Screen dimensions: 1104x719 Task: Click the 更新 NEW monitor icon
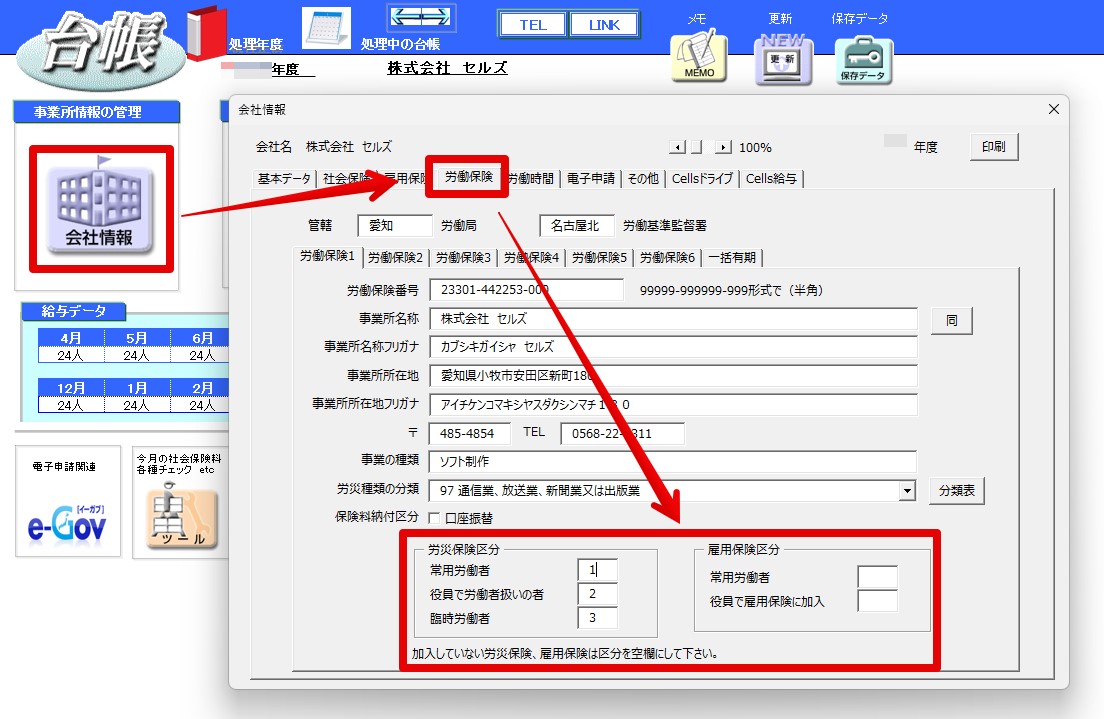[x=783, y=59]
